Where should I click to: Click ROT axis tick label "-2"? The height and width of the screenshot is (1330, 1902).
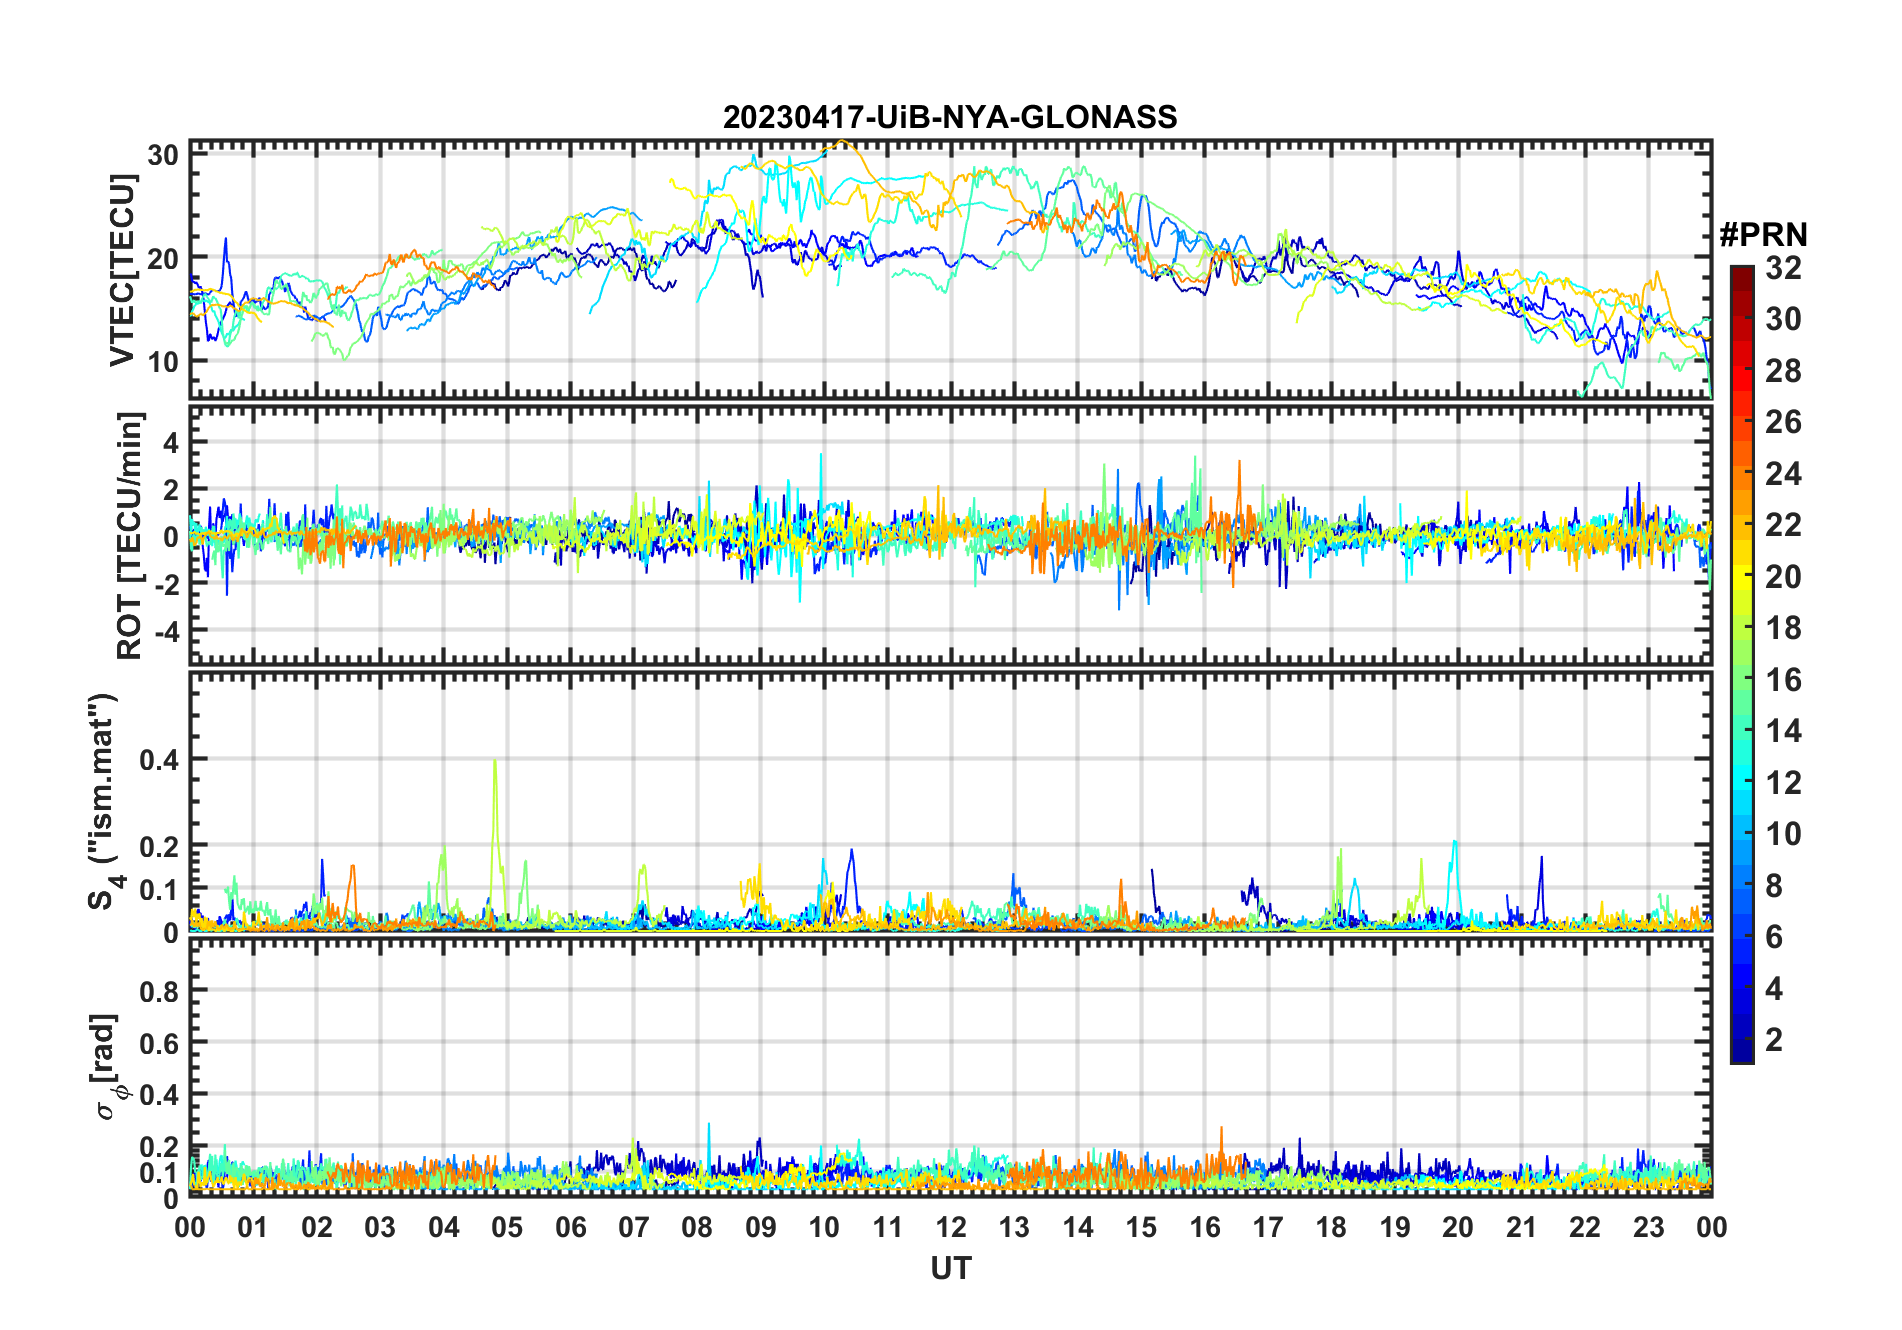166,583
